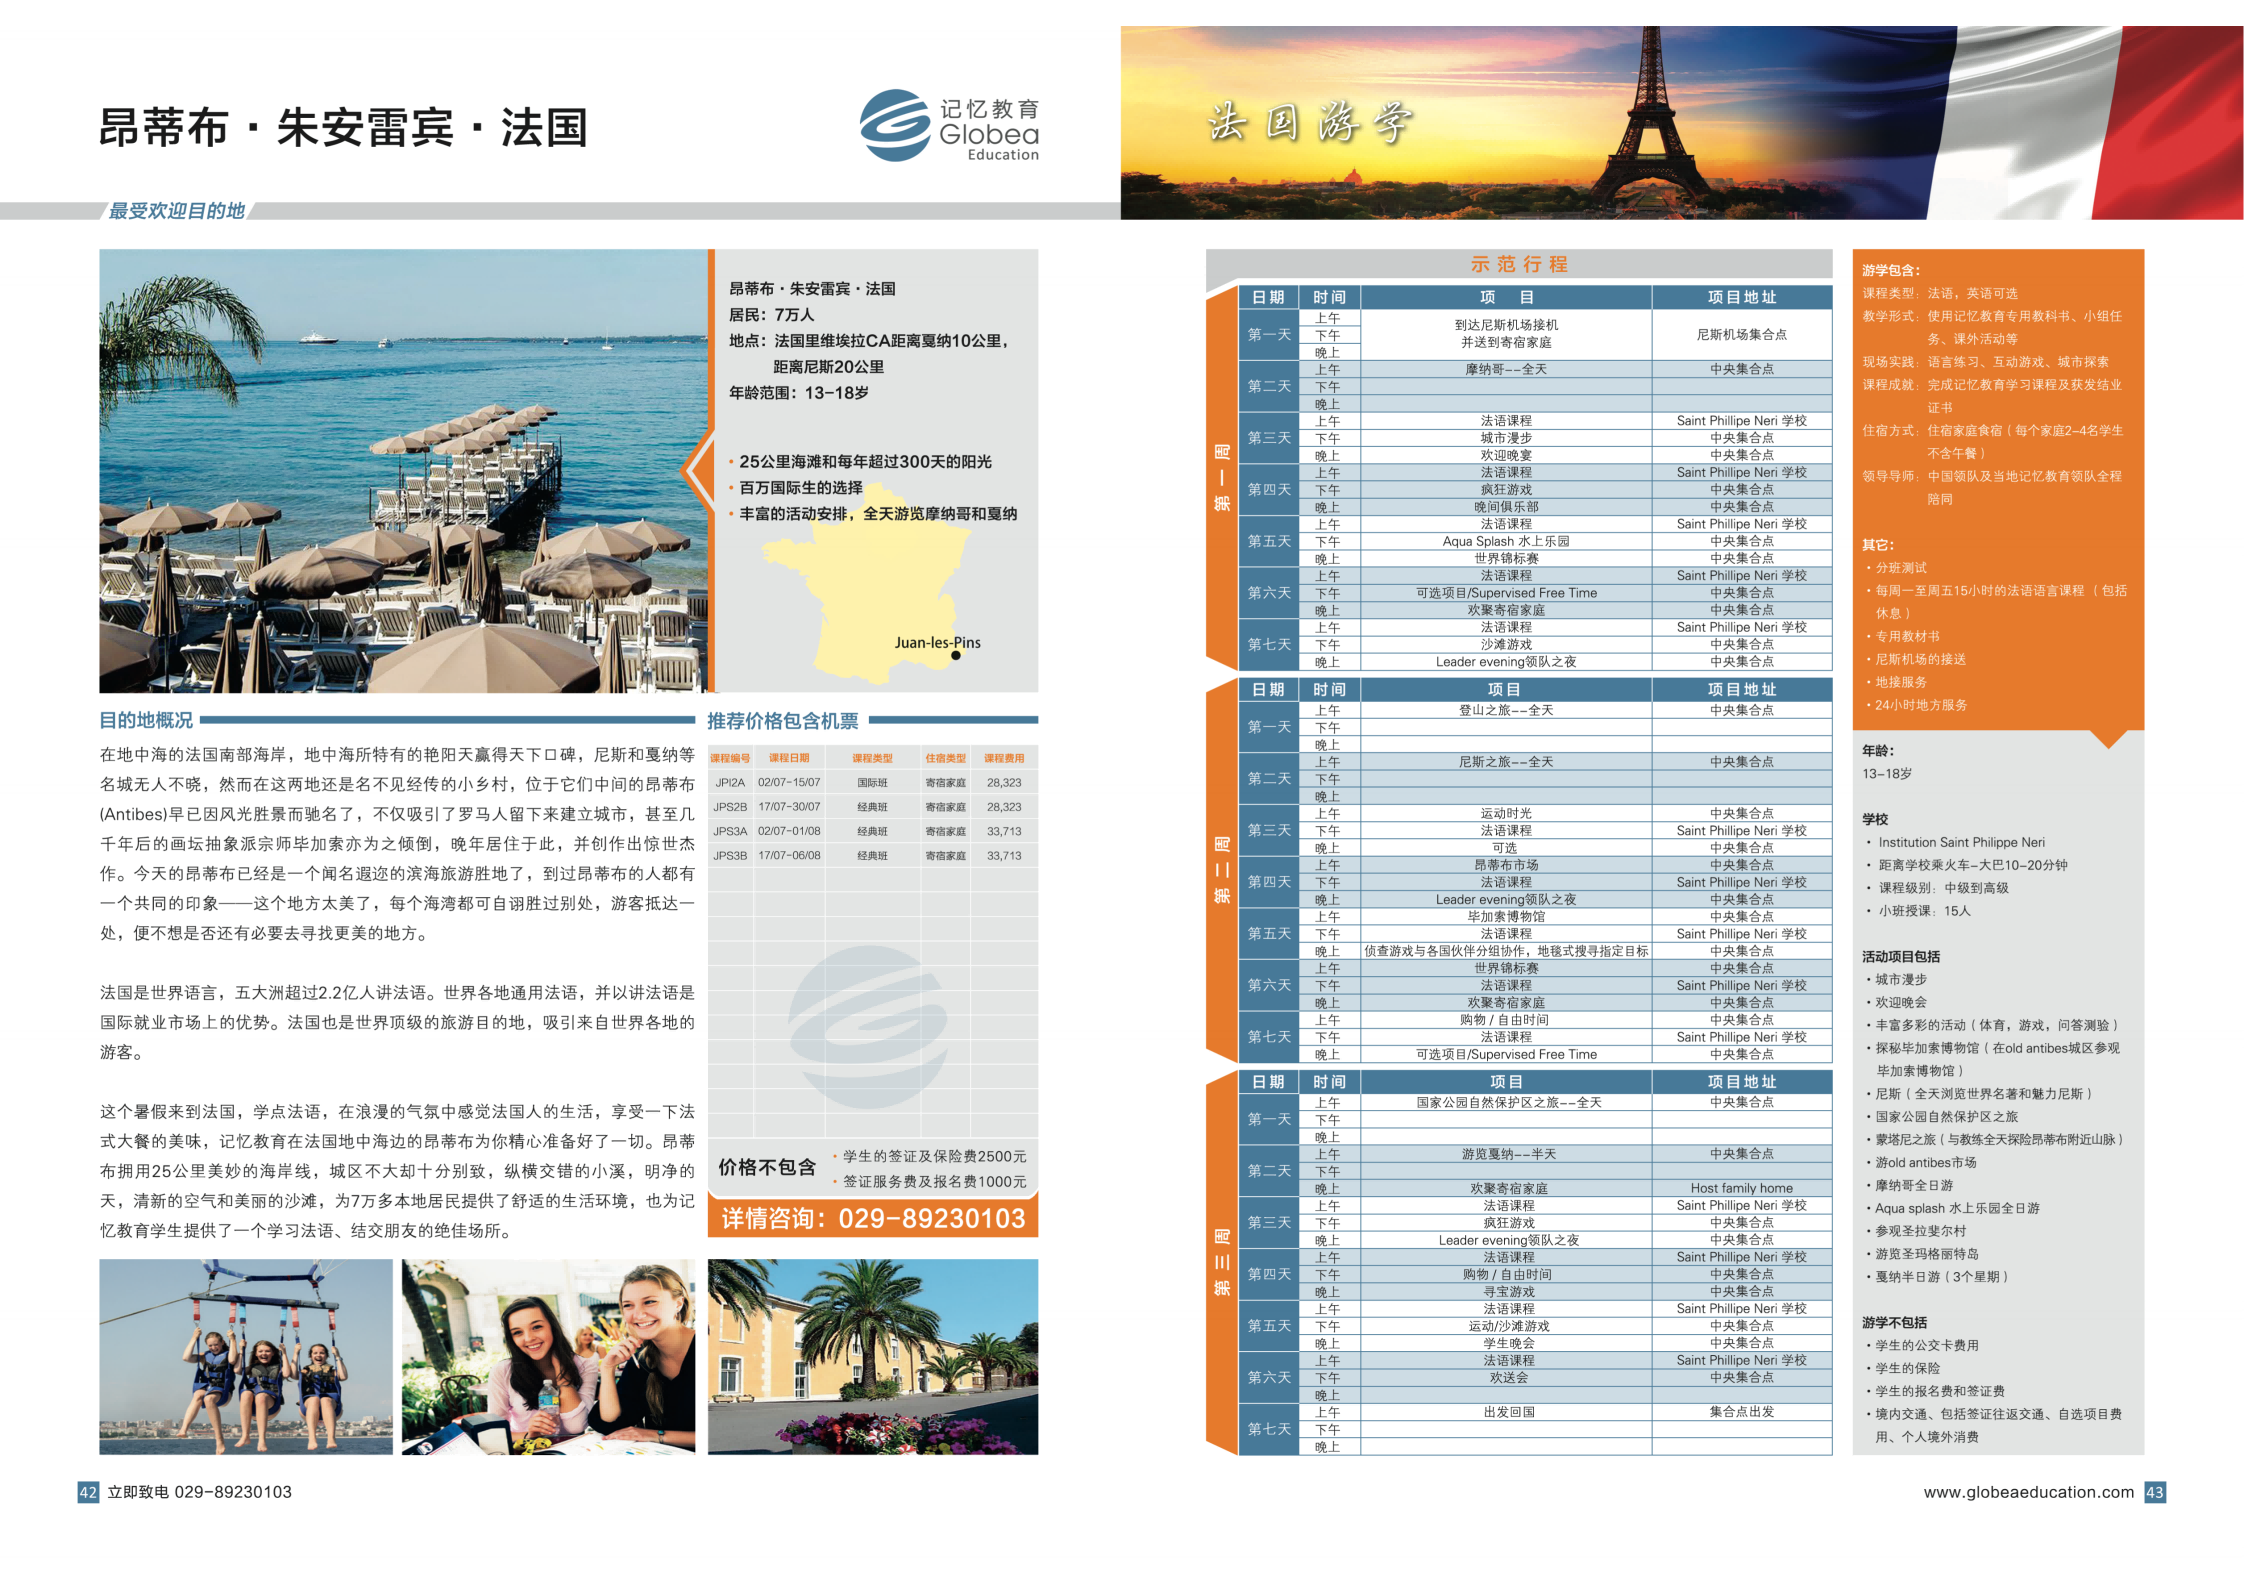Screen dimensions: 2244x1586
Task: Select course code JPS3B
Action: [x=730, y=856]
